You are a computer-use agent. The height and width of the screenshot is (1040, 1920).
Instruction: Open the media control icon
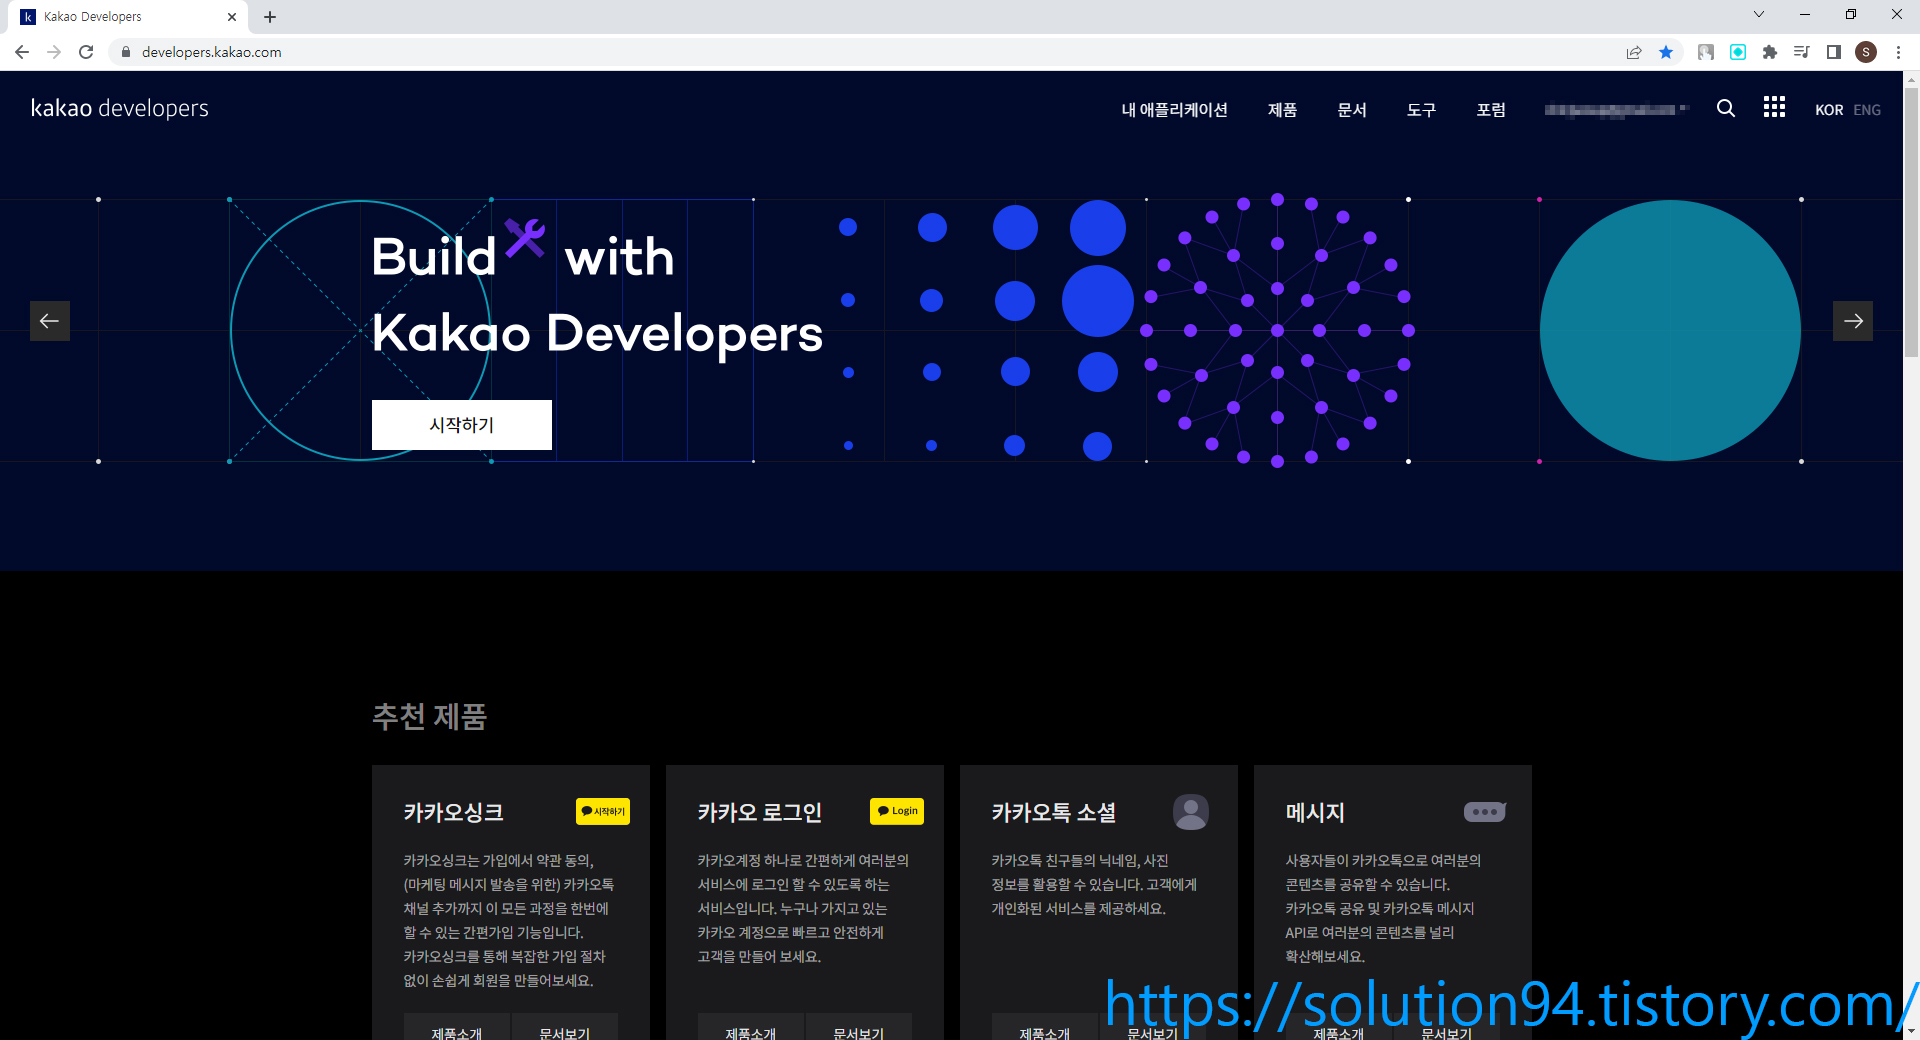1802,52
